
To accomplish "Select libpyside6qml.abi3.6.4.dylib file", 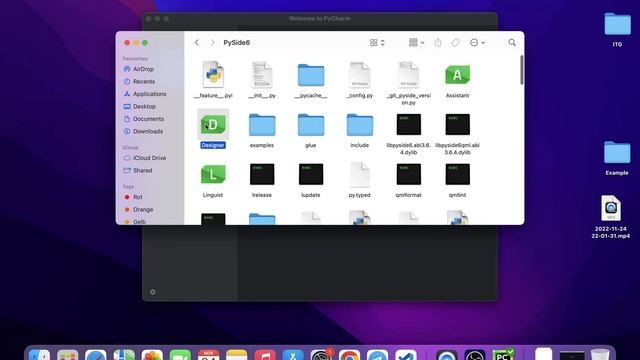I will point(458,124).
